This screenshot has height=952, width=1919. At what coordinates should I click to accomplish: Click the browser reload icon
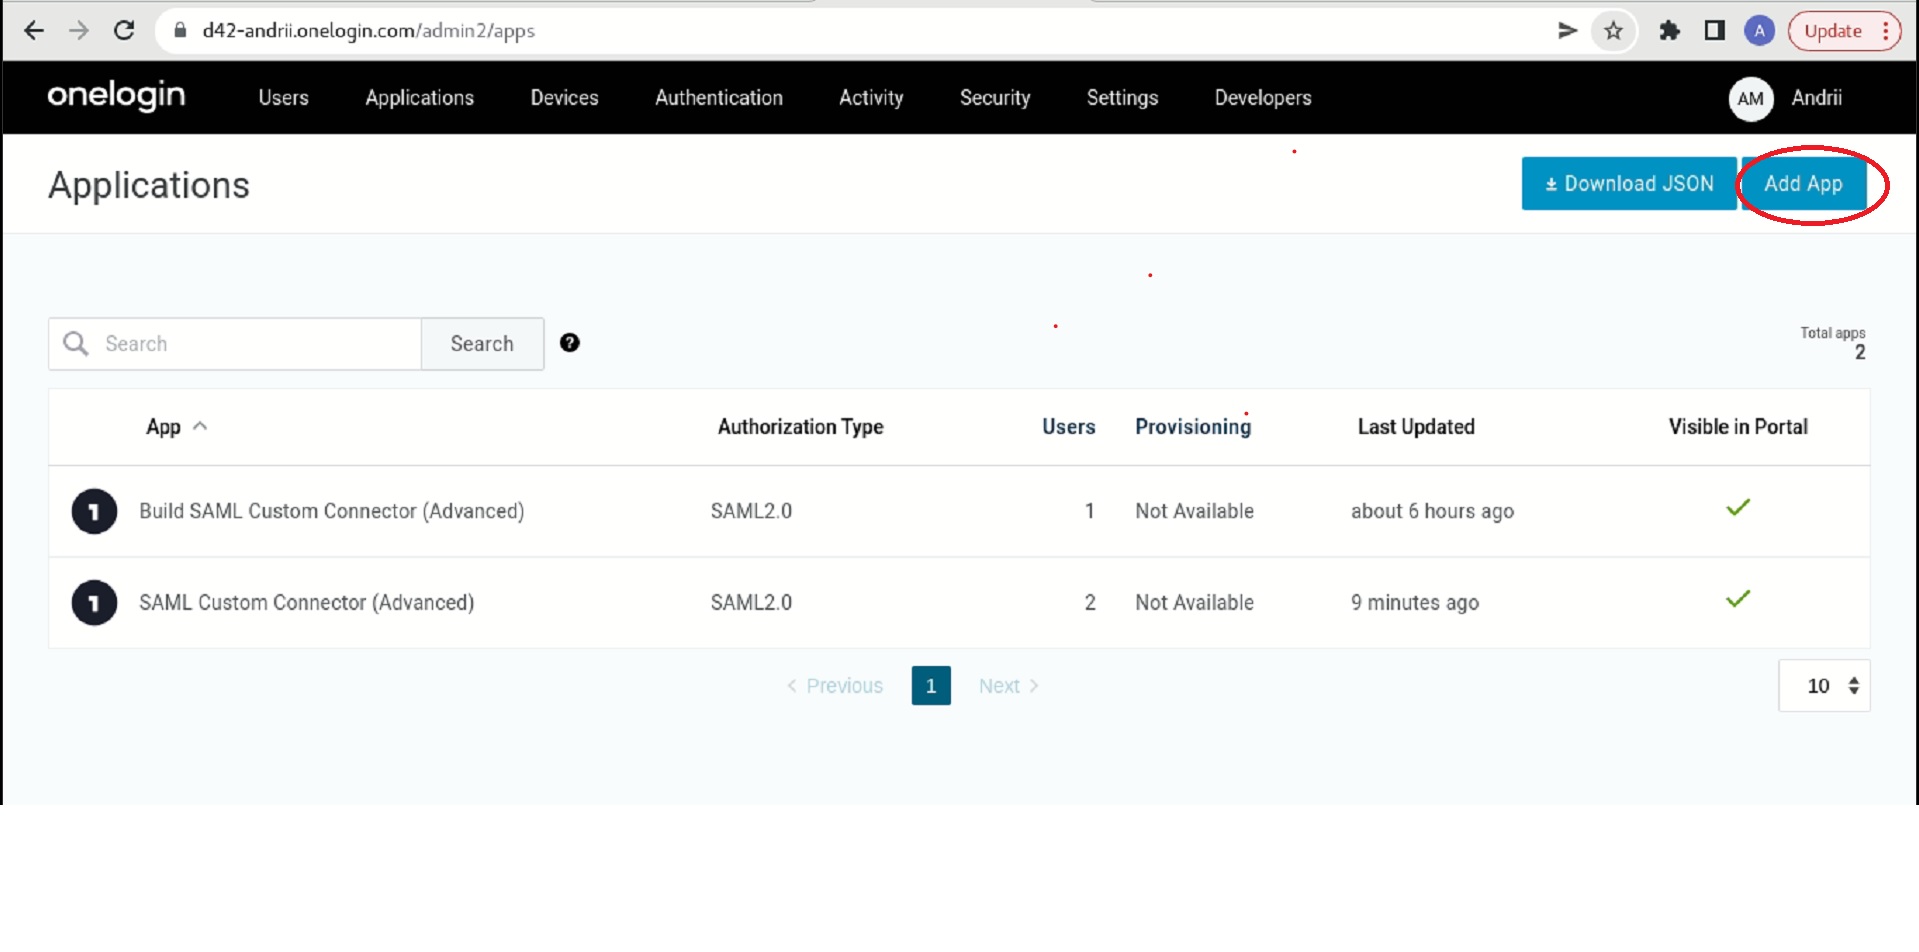point(124,30)
